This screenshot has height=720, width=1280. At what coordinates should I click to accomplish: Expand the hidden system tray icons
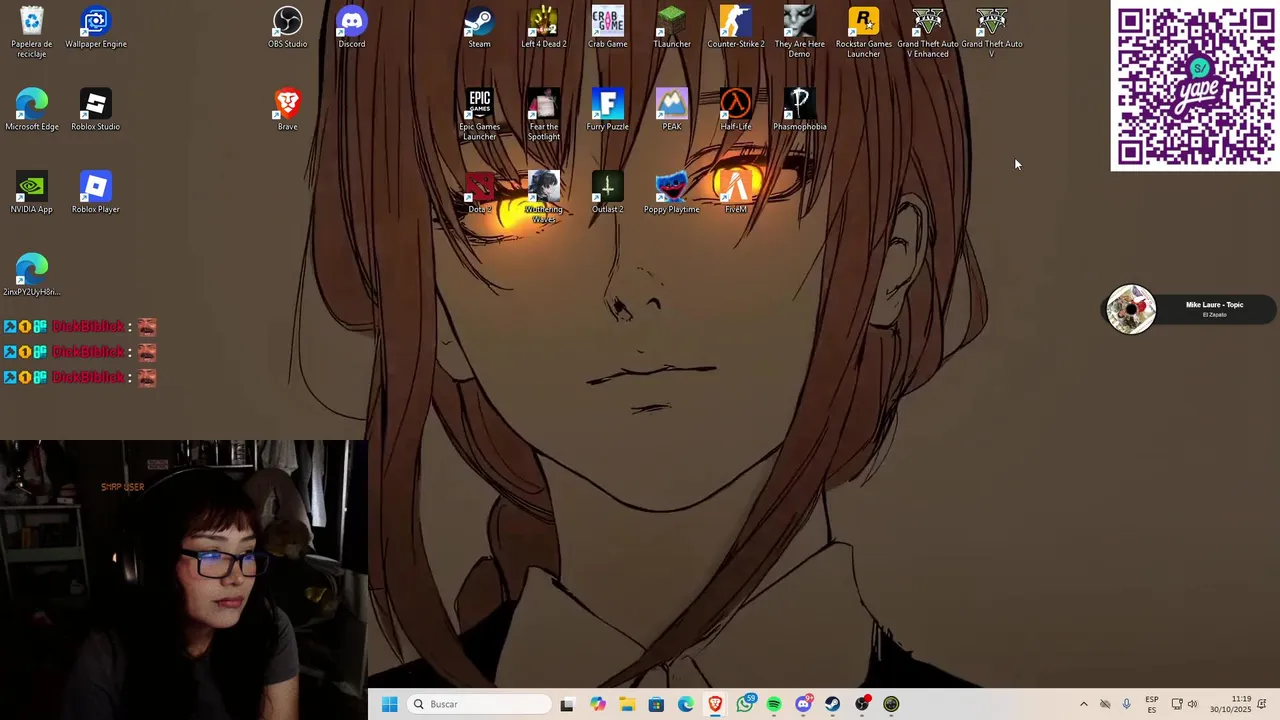click(x=1084, y=704)
